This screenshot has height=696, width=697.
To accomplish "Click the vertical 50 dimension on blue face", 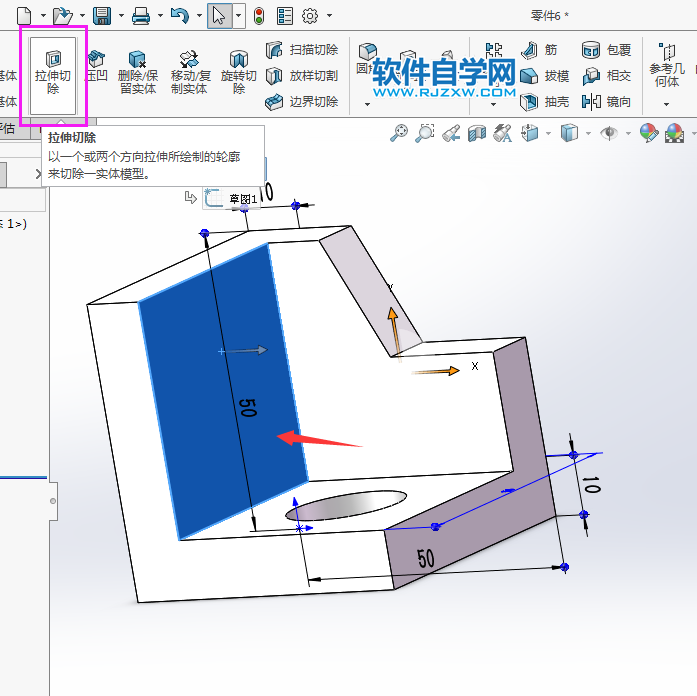I will pyautogui.click(x=248, y=407).
